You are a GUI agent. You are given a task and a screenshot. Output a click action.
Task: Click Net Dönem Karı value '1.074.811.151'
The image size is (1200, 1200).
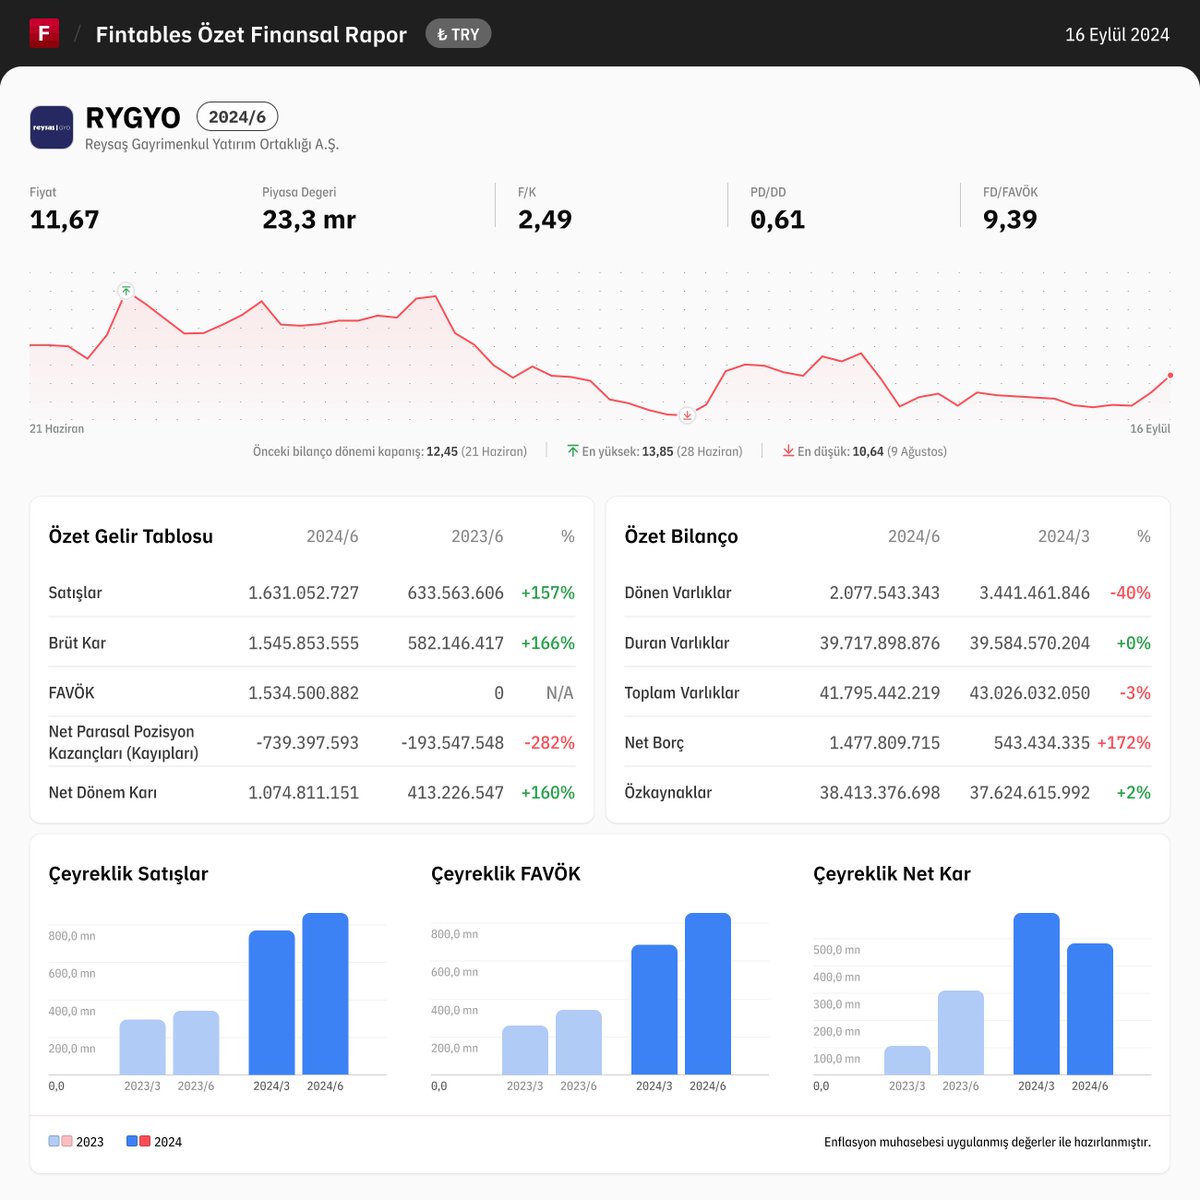pyautogui.click(x=303, y=792)
